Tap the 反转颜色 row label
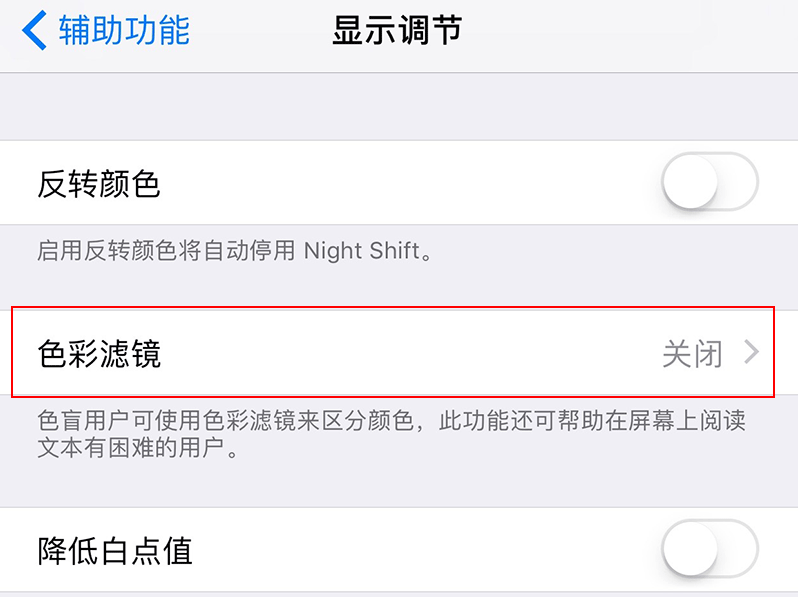The image size is (799, 597). click(x=99, y=184)
